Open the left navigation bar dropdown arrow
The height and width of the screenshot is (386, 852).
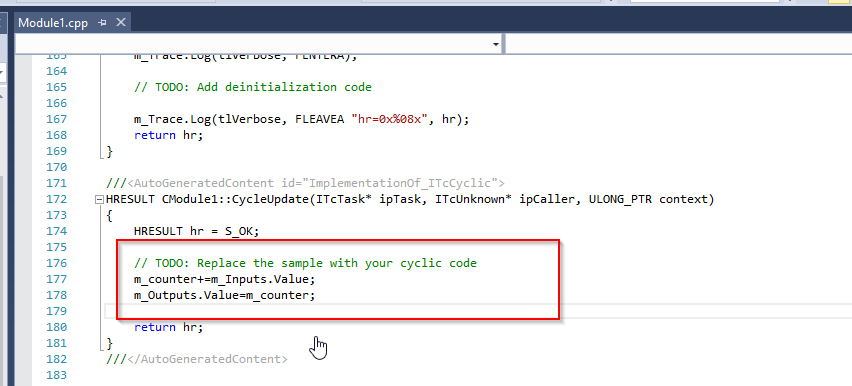tap(496, 44)
